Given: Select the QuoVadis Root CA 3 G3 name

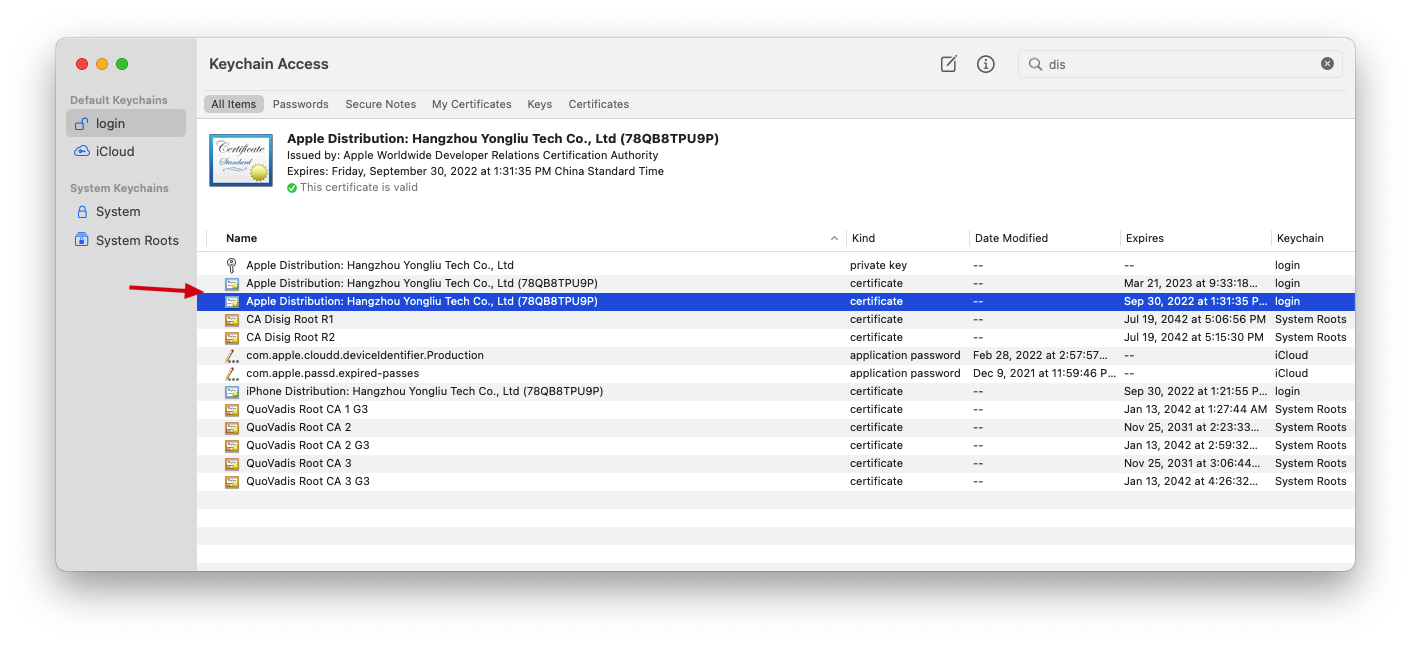Looking at the screenshot, I should click(x=308, y=481).
